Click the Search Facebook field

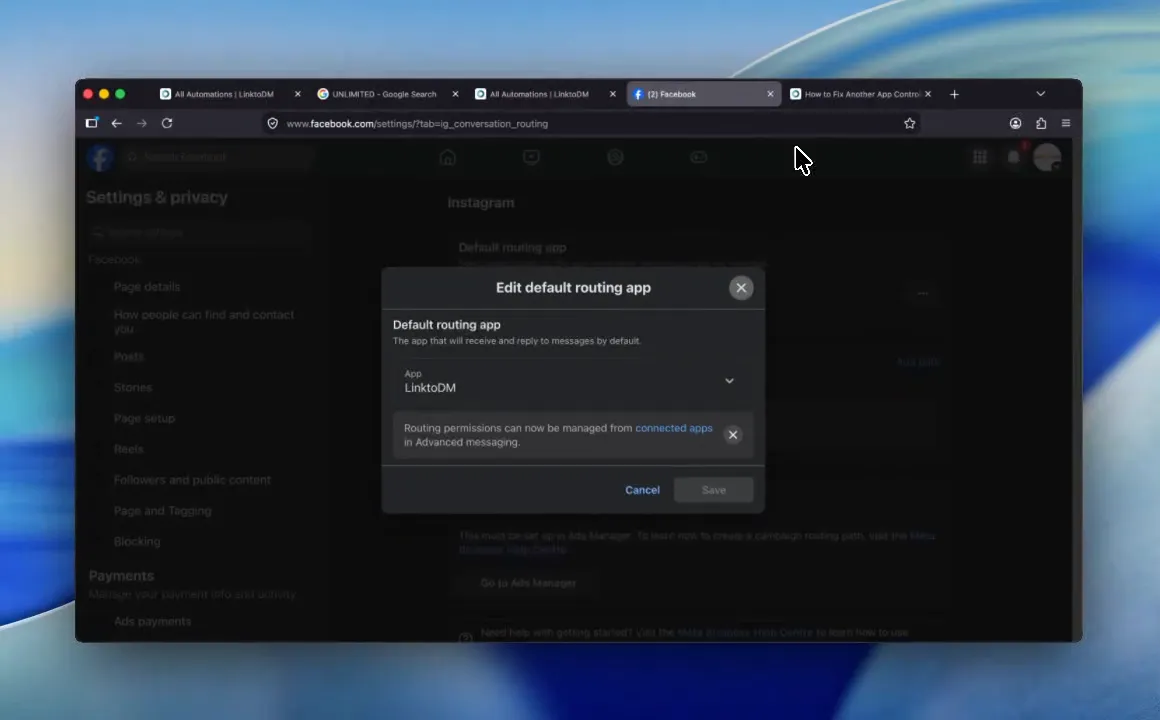tap(217, 157)
